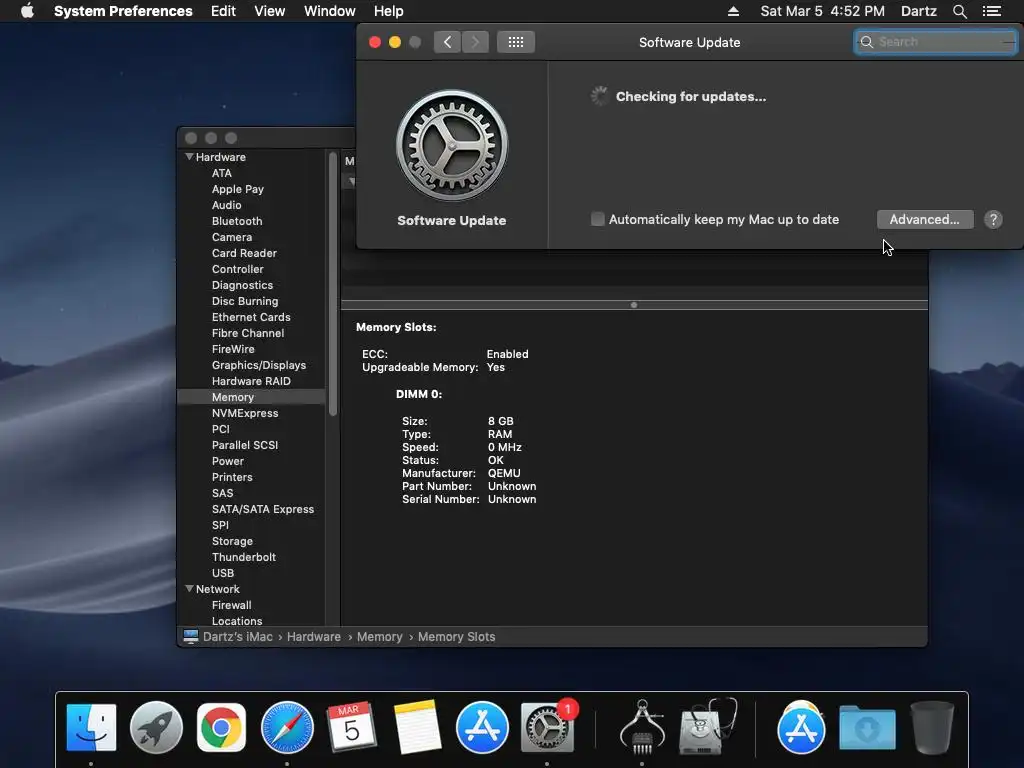Select Audio in the sidebar
The height and width of the screenshot is (768, 1024).
pyautogui.click(x=227, y=205)
